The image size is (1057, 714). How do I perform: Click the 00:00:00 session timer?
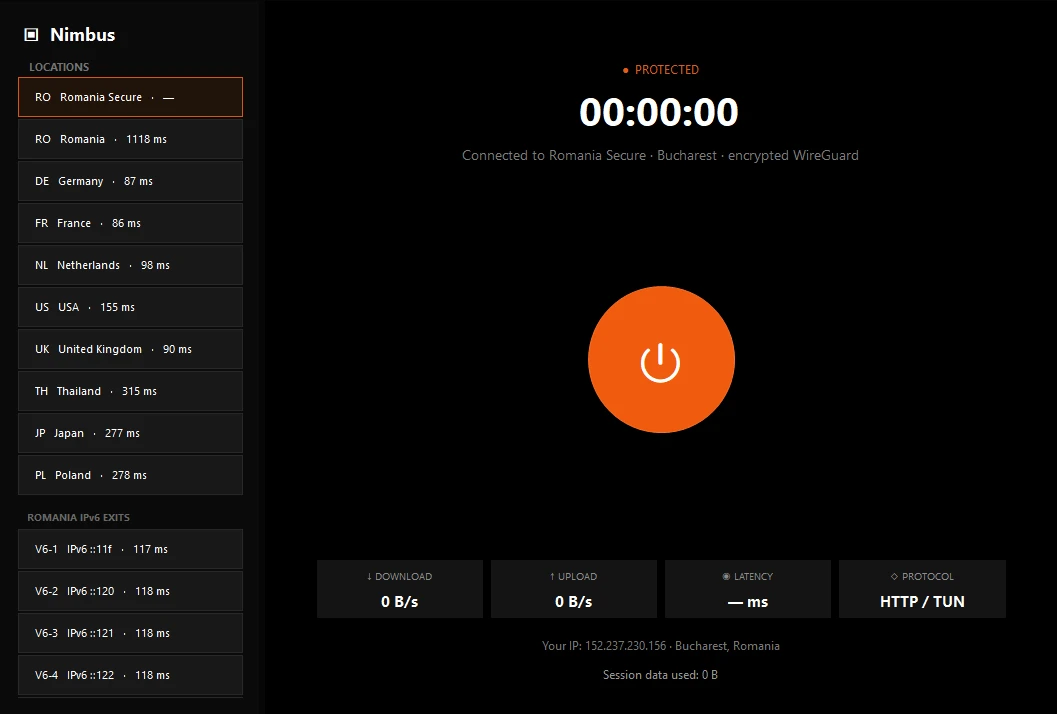[659, 112]
